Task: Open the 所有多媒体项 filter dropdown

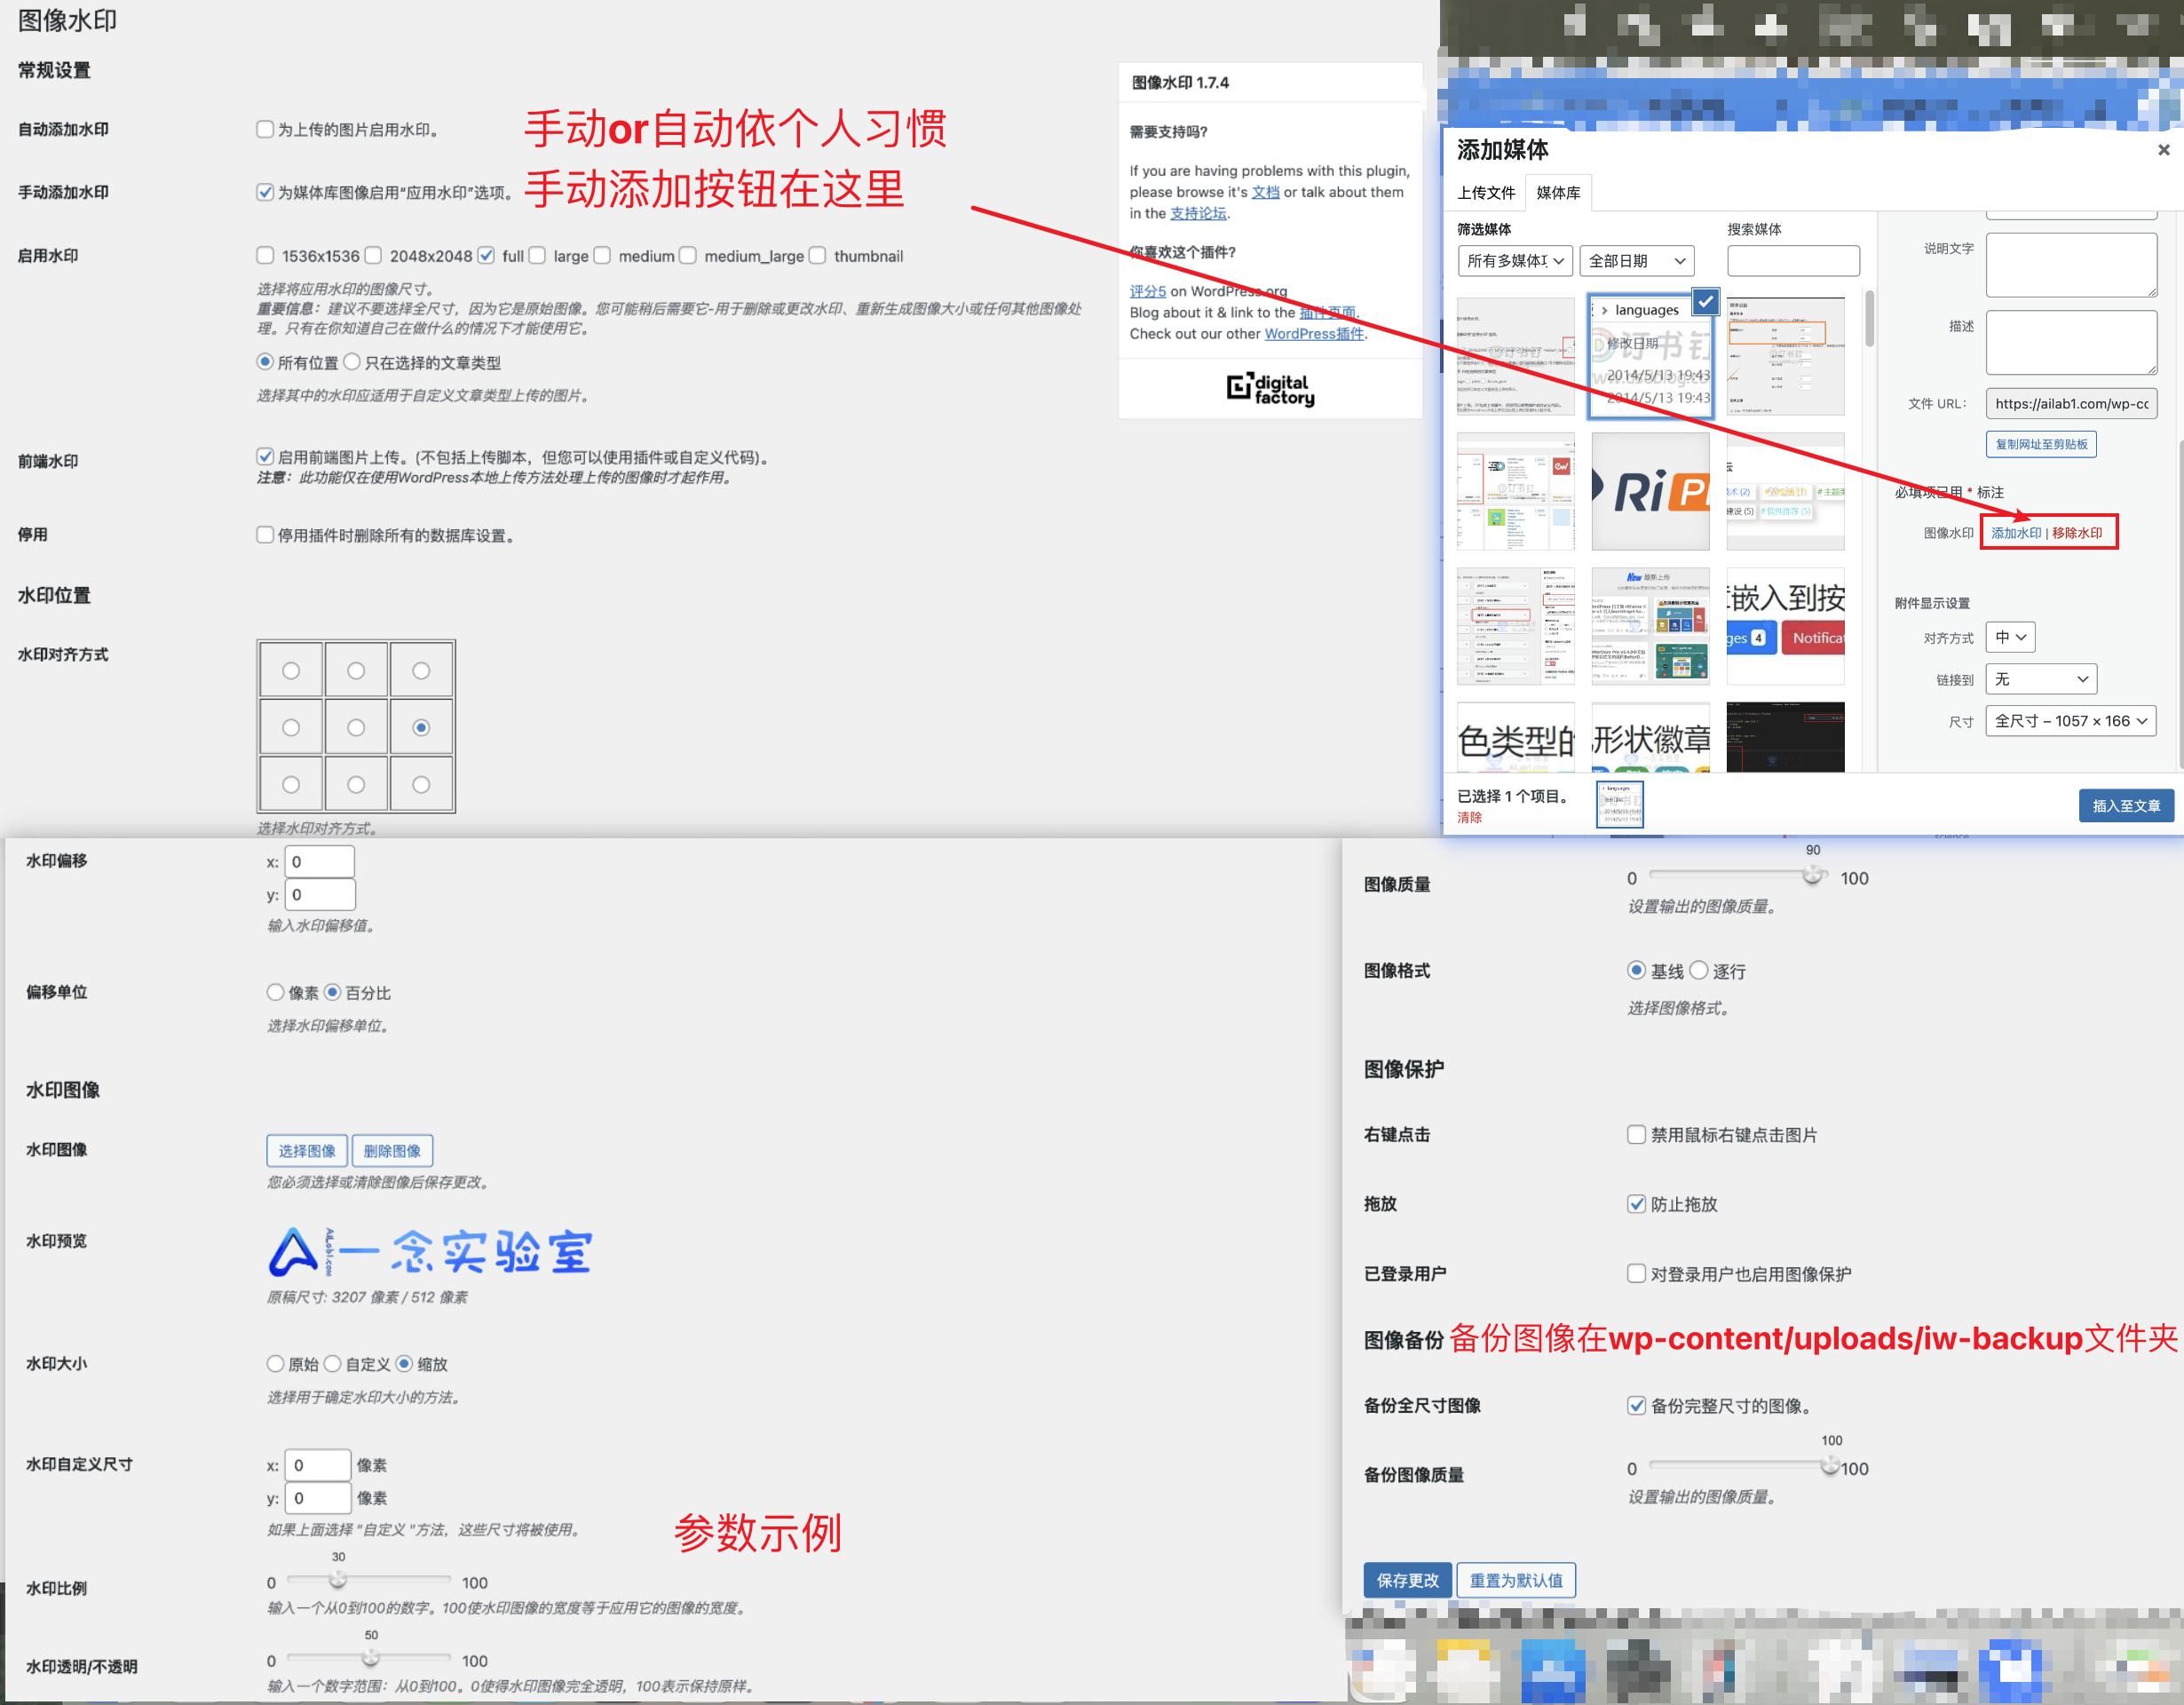Action: pos(1514,260)
